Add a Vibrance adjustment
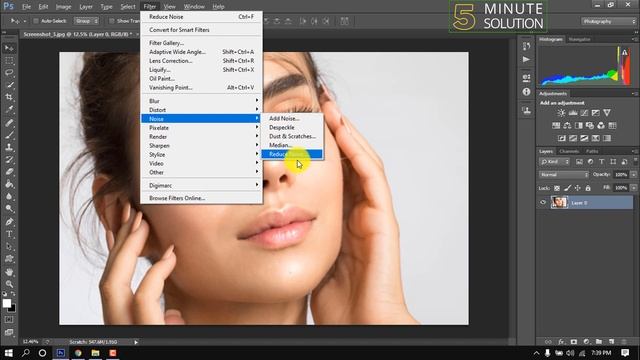640x360 pixels. (607, 113)
